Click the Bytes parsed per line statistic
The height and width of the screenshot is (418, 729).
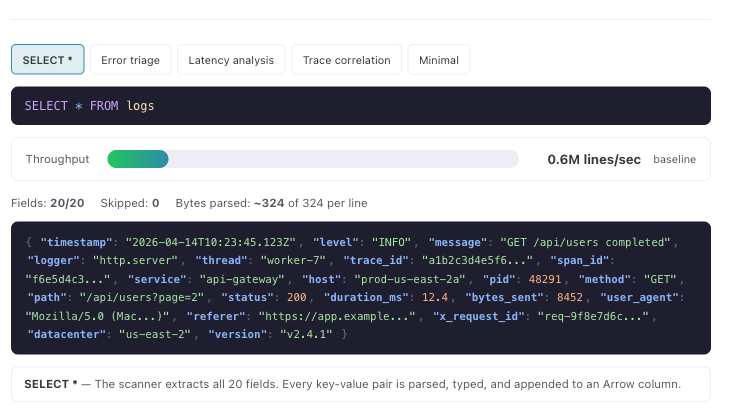[x=271, y=203]
